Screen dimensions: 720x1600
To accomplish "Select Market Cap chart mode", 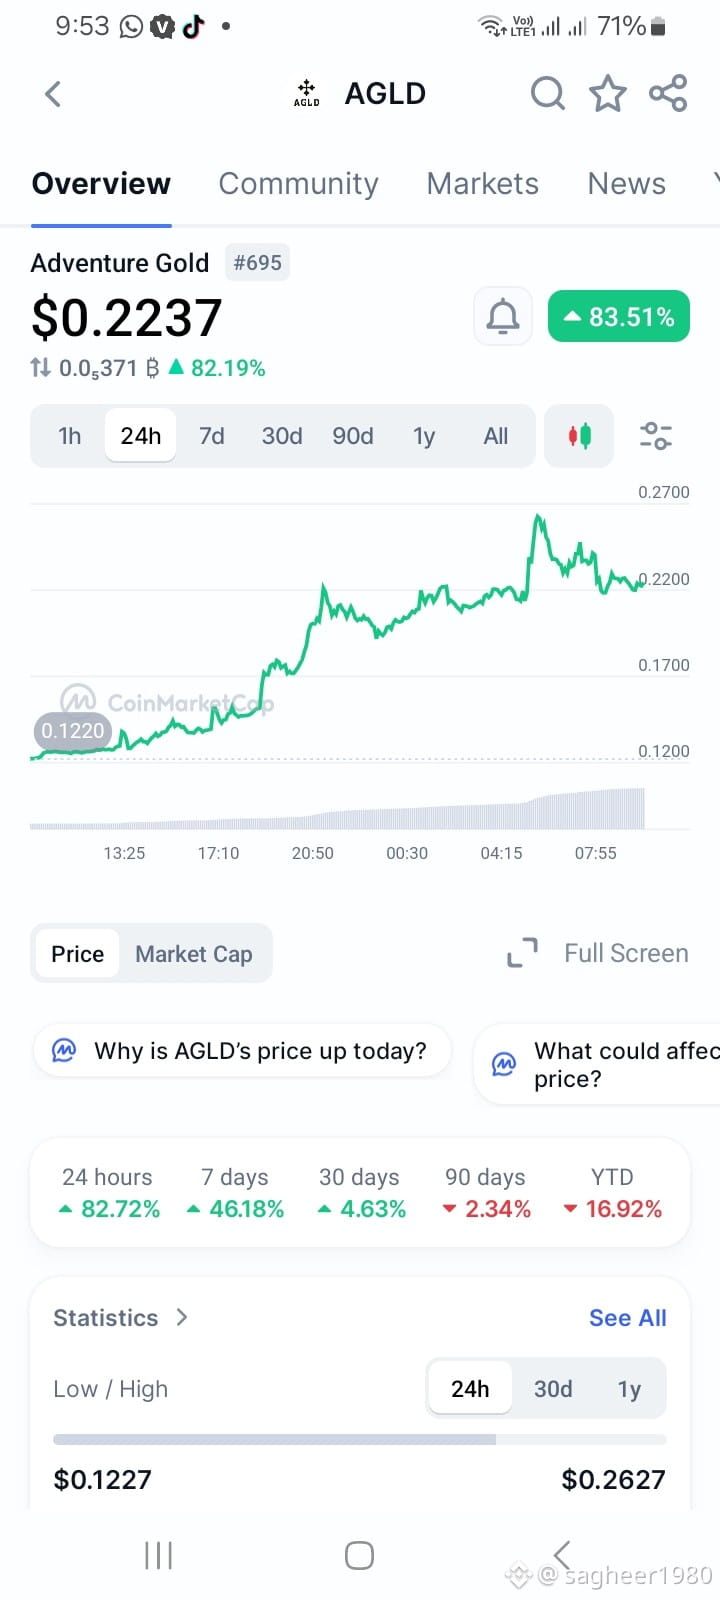I will tap(194, 954).
